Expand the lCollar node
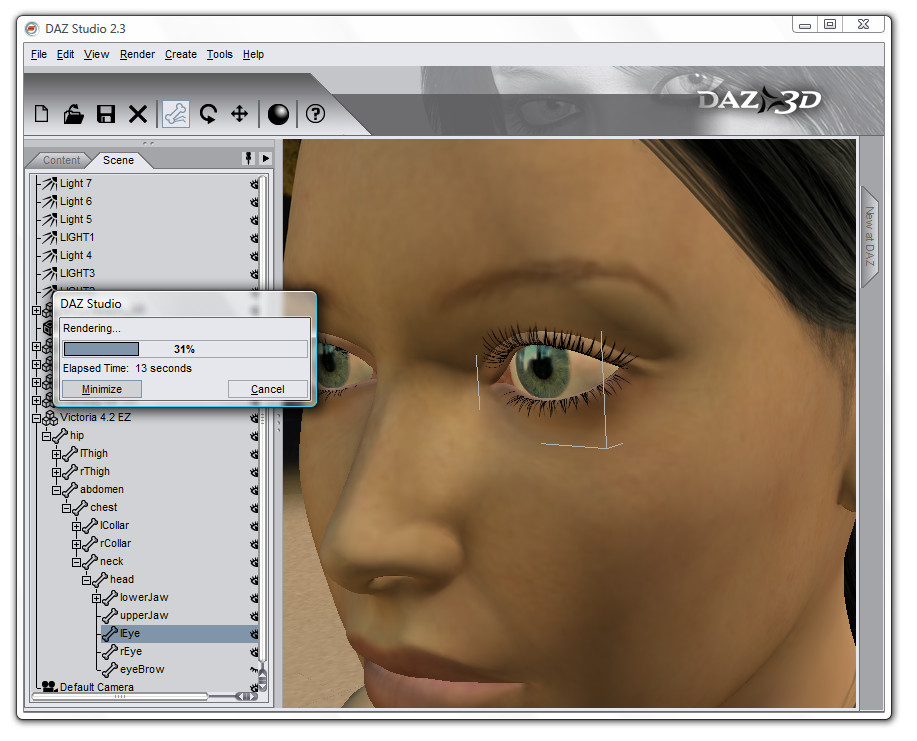The image size is (917, 741). pos(76,526)
